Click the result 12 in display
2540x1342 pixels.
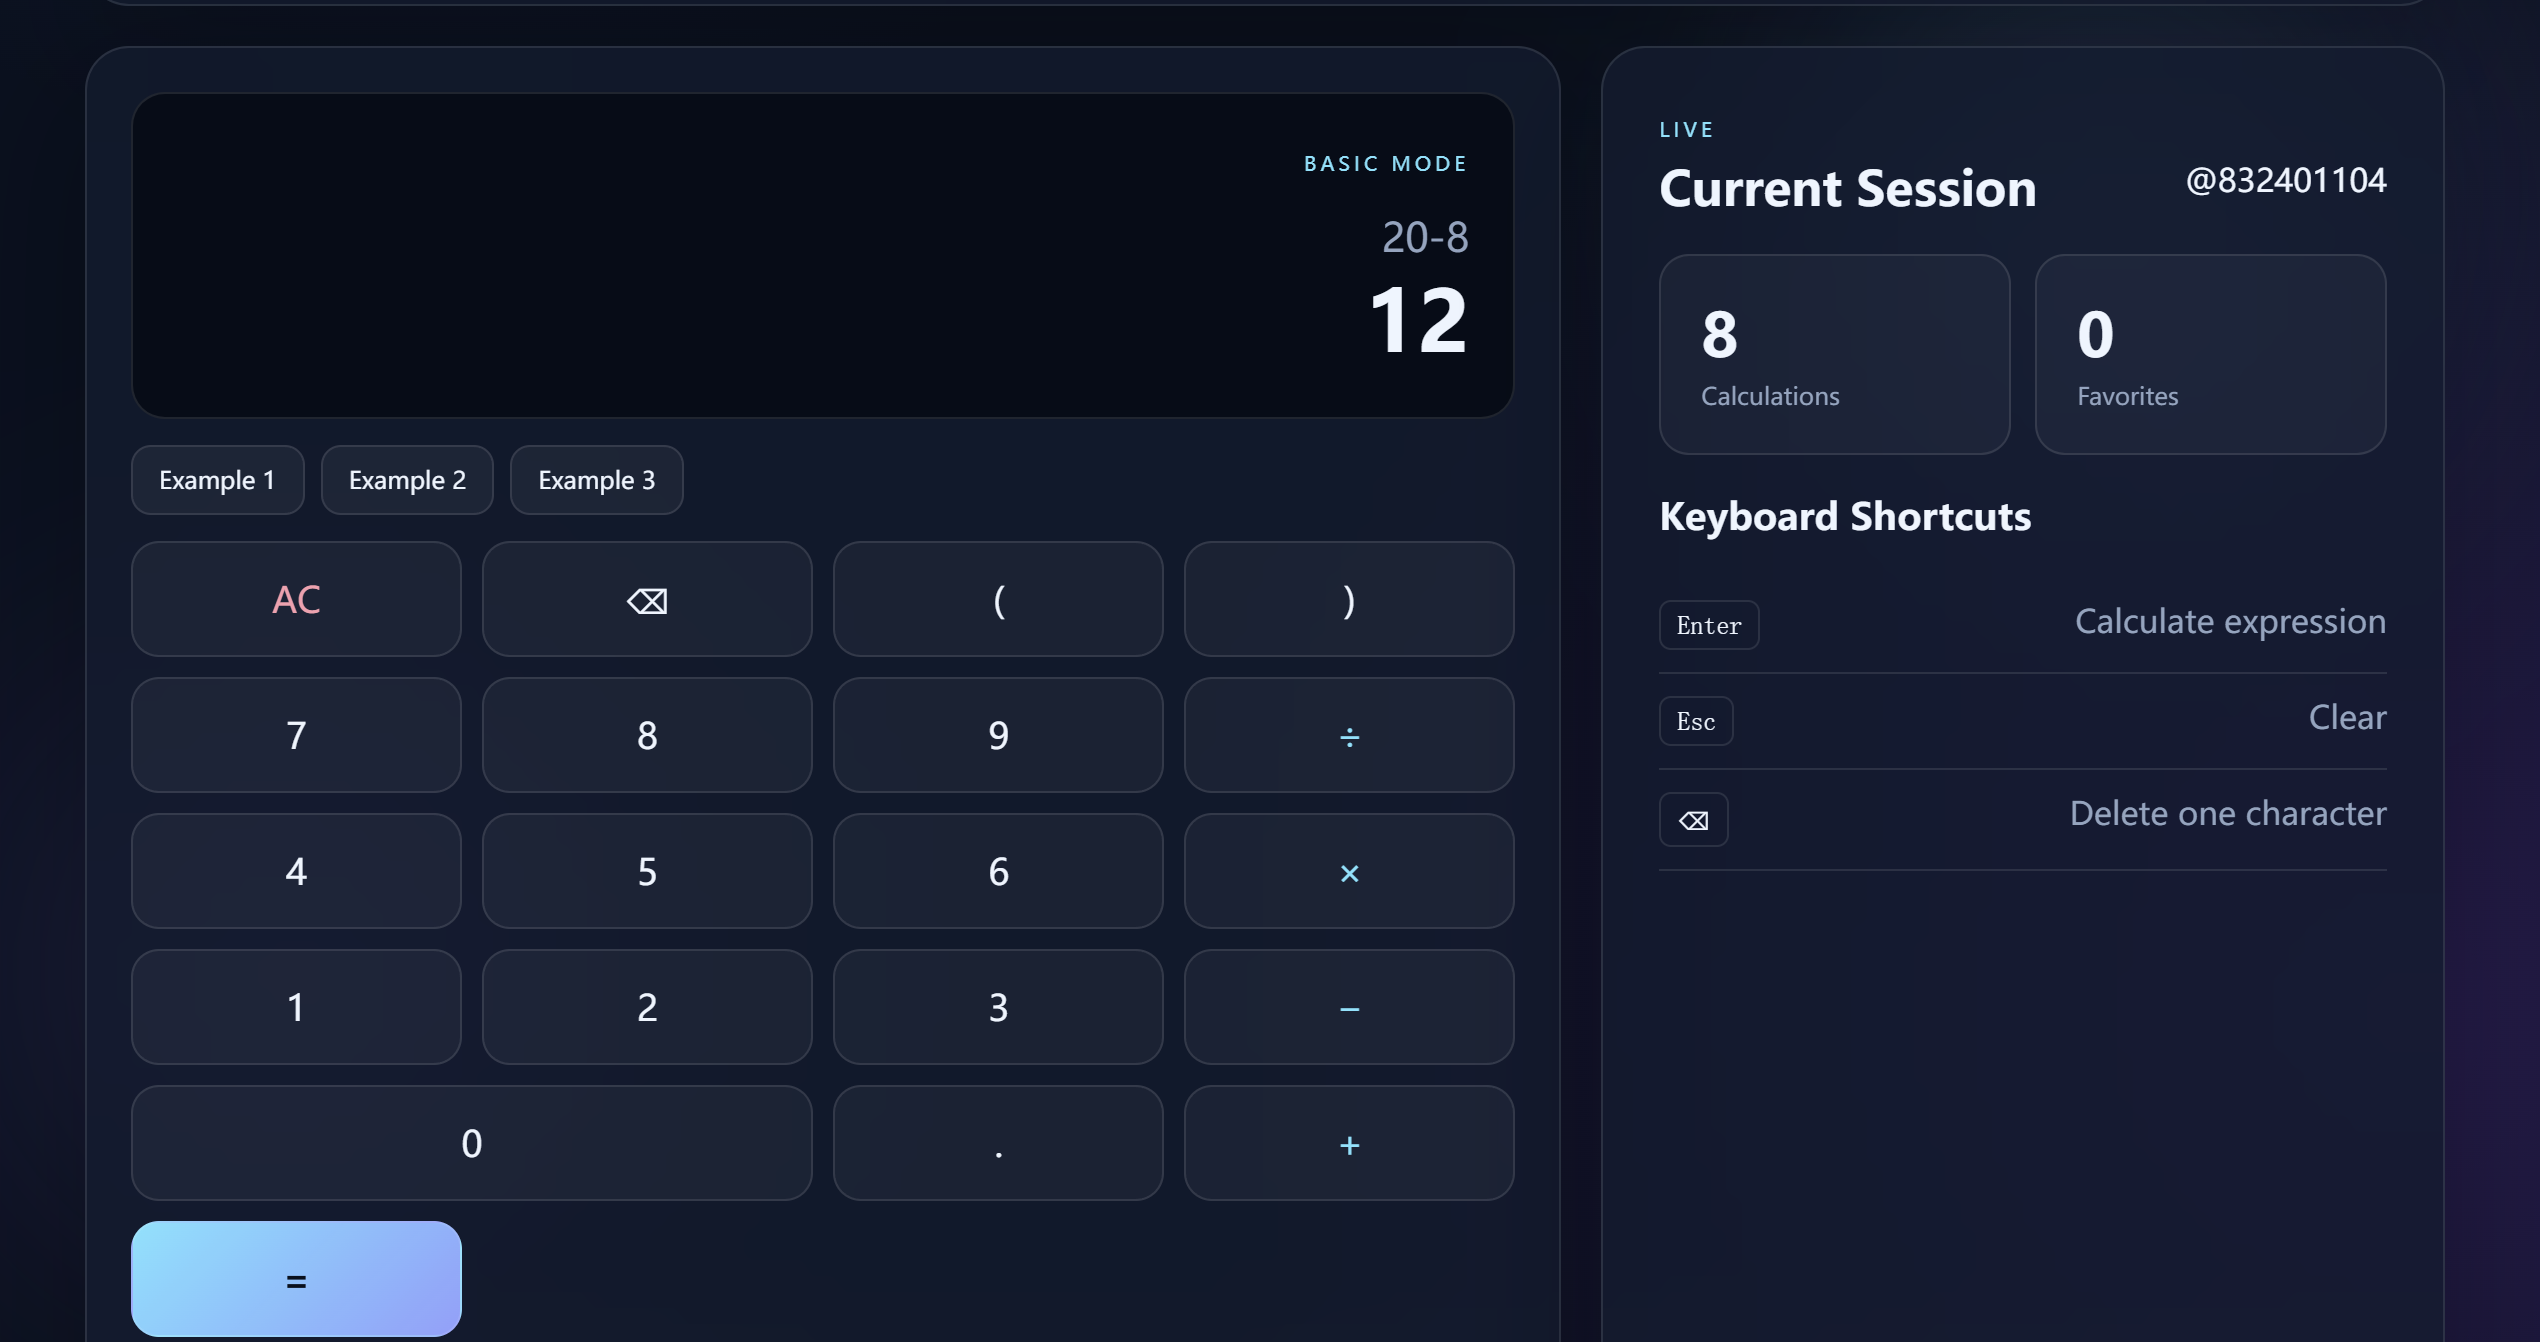(1418, 320)
